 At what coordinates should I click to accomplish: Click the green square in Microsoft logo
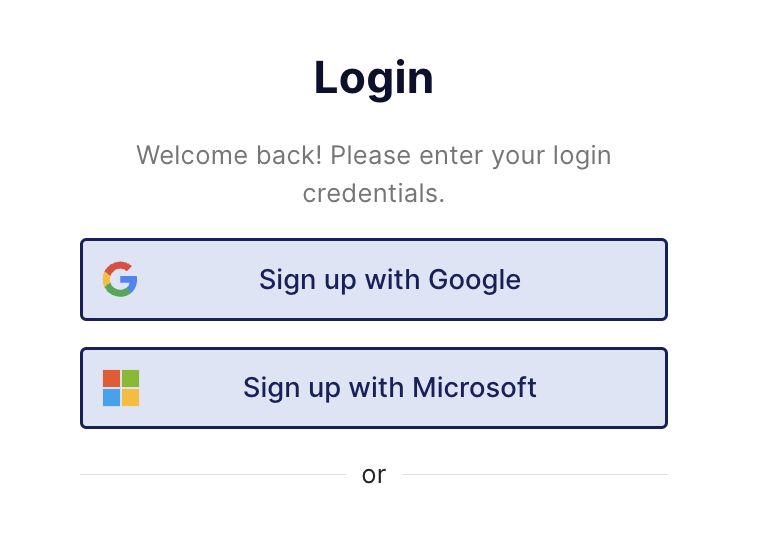pyautogui.click(x=130, y=378)
